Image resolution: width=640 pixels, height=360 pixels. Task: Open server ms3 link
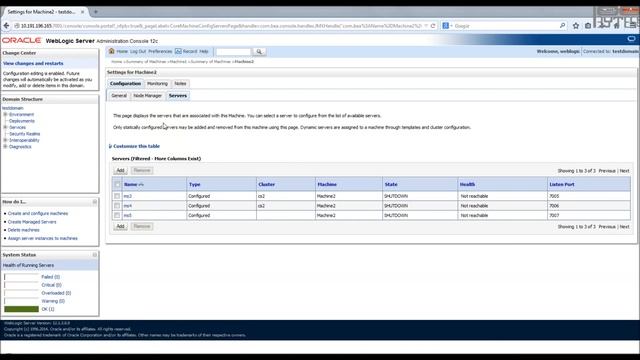pos(128,196)
